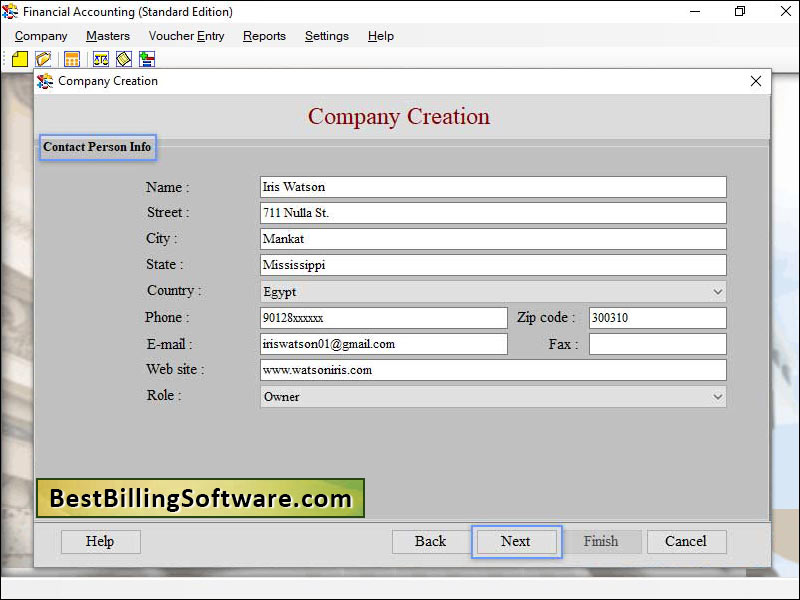
Task: Click the Company Creation dialog title icon
Action: (46, 81)
